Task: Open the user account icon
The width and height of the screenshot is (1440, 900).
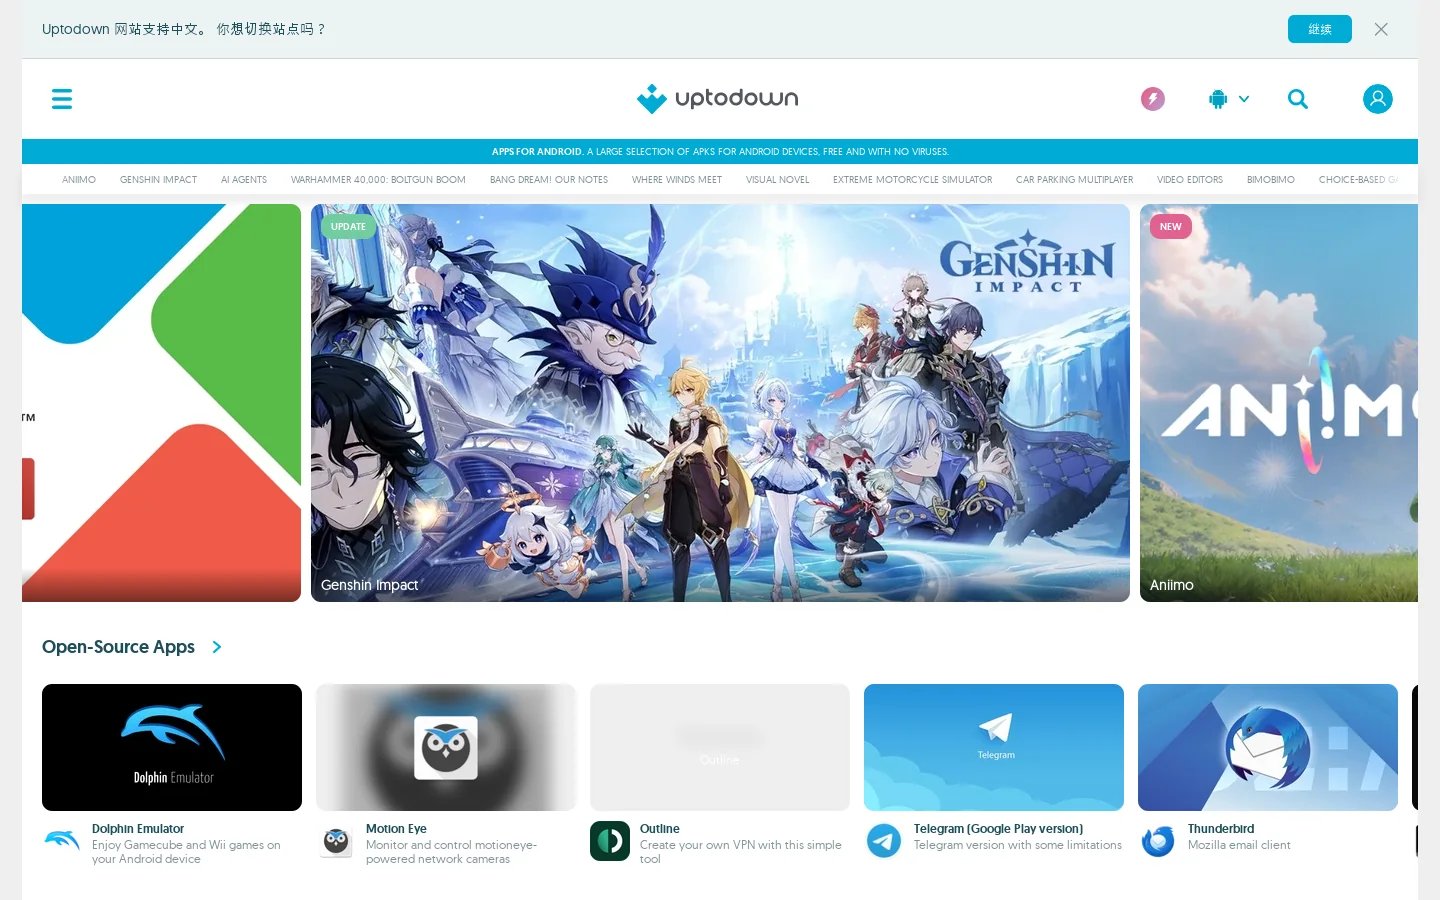Action: coord(1378,99)
